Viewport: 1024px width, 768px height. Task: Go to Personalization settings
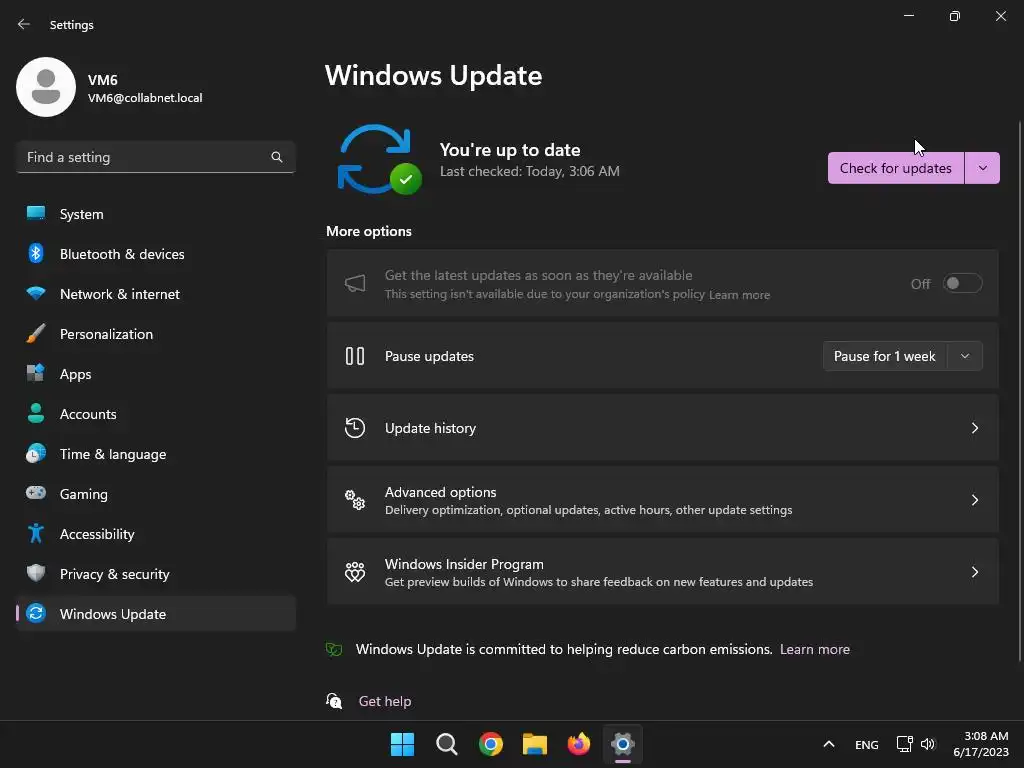[x=156, y=334]
